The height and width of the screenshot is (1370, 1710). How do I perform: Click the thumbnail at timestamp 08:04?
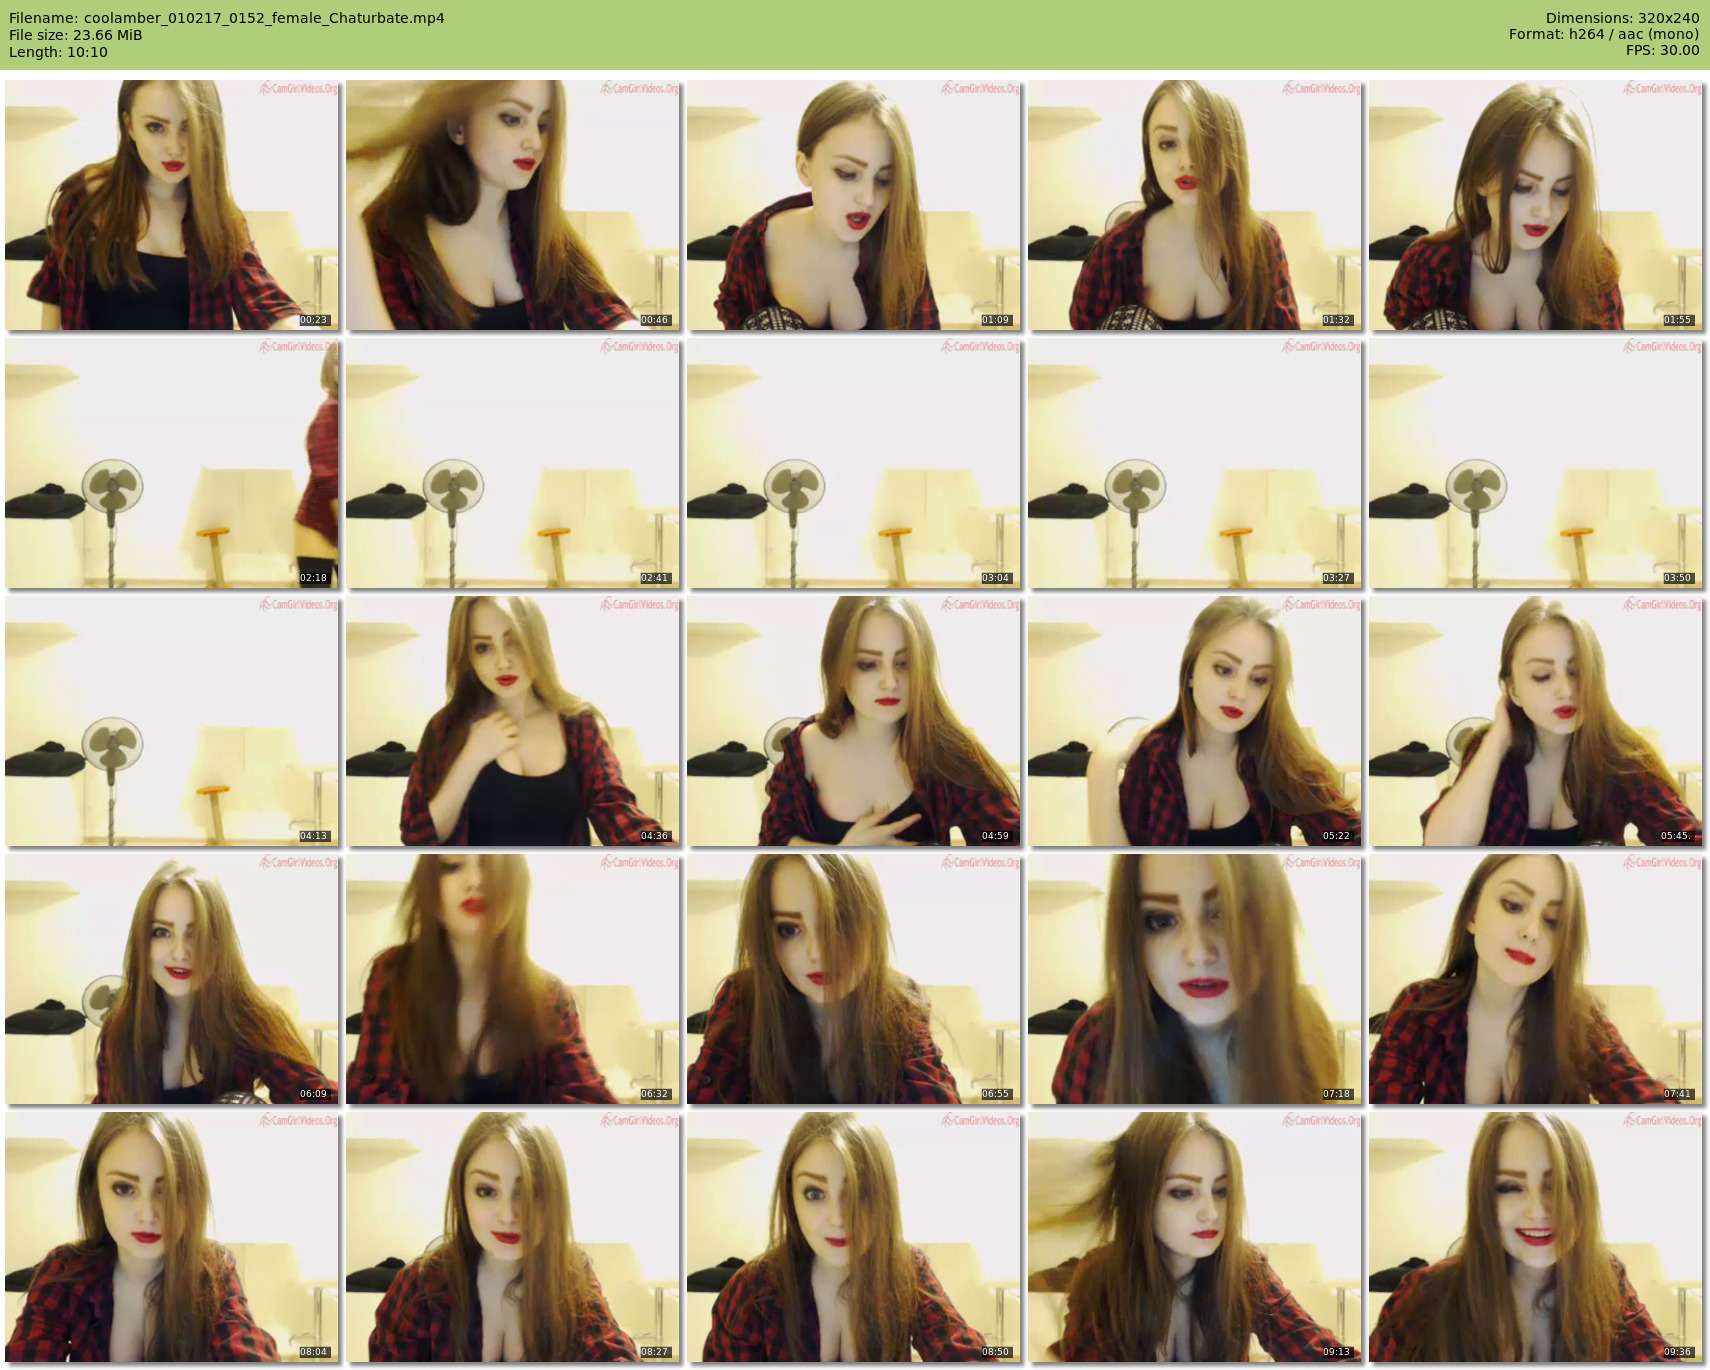tap(172, 1237)
